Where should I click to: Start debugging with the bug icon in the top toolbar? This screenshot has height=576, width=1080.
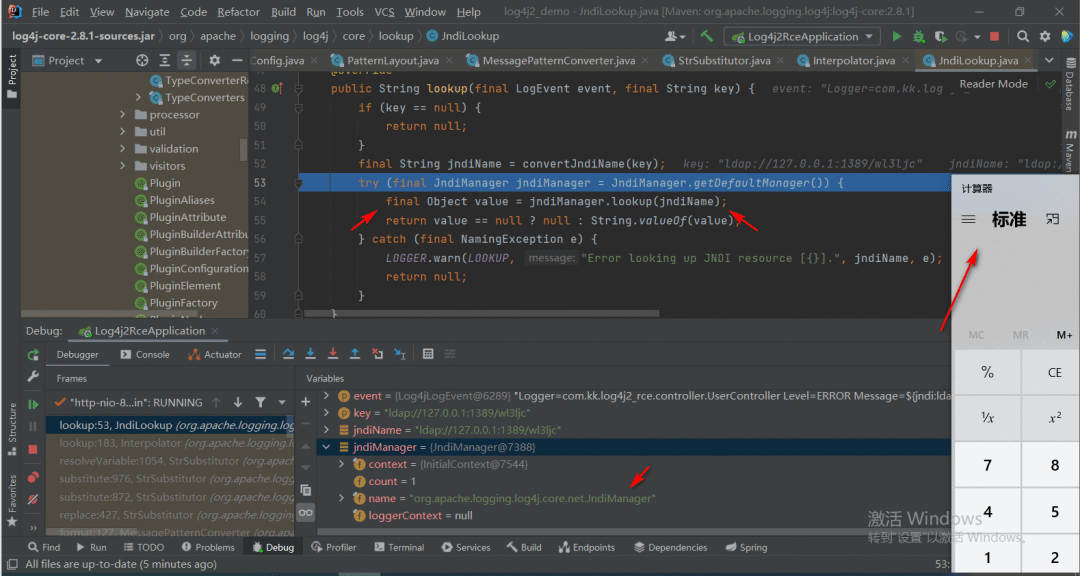pos(918,37)
